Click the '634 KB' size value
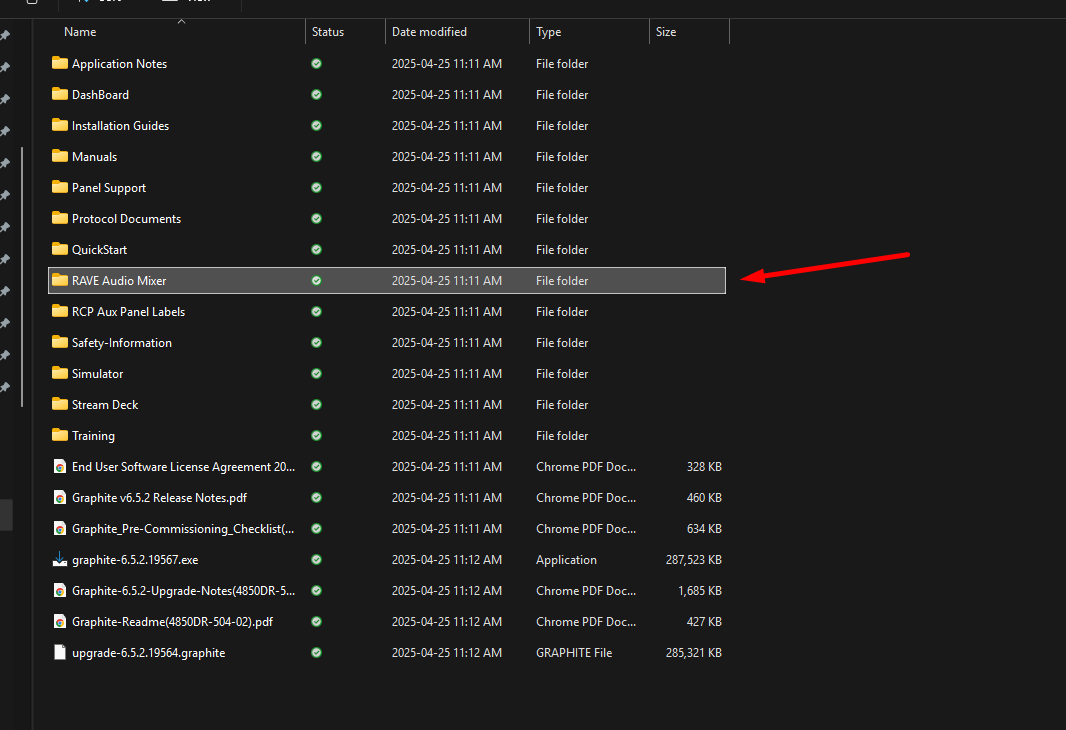 point(704,528)
